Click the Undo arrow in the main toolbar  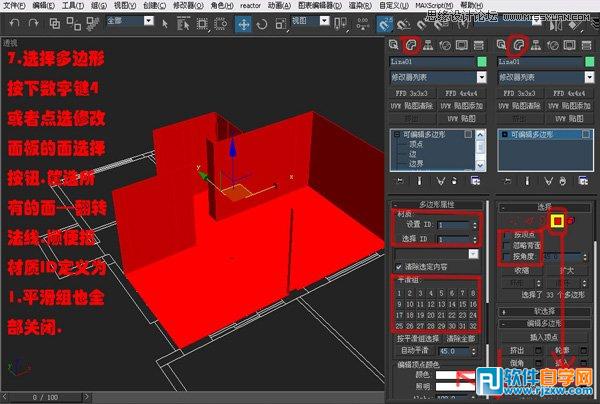tap(15, 24)
